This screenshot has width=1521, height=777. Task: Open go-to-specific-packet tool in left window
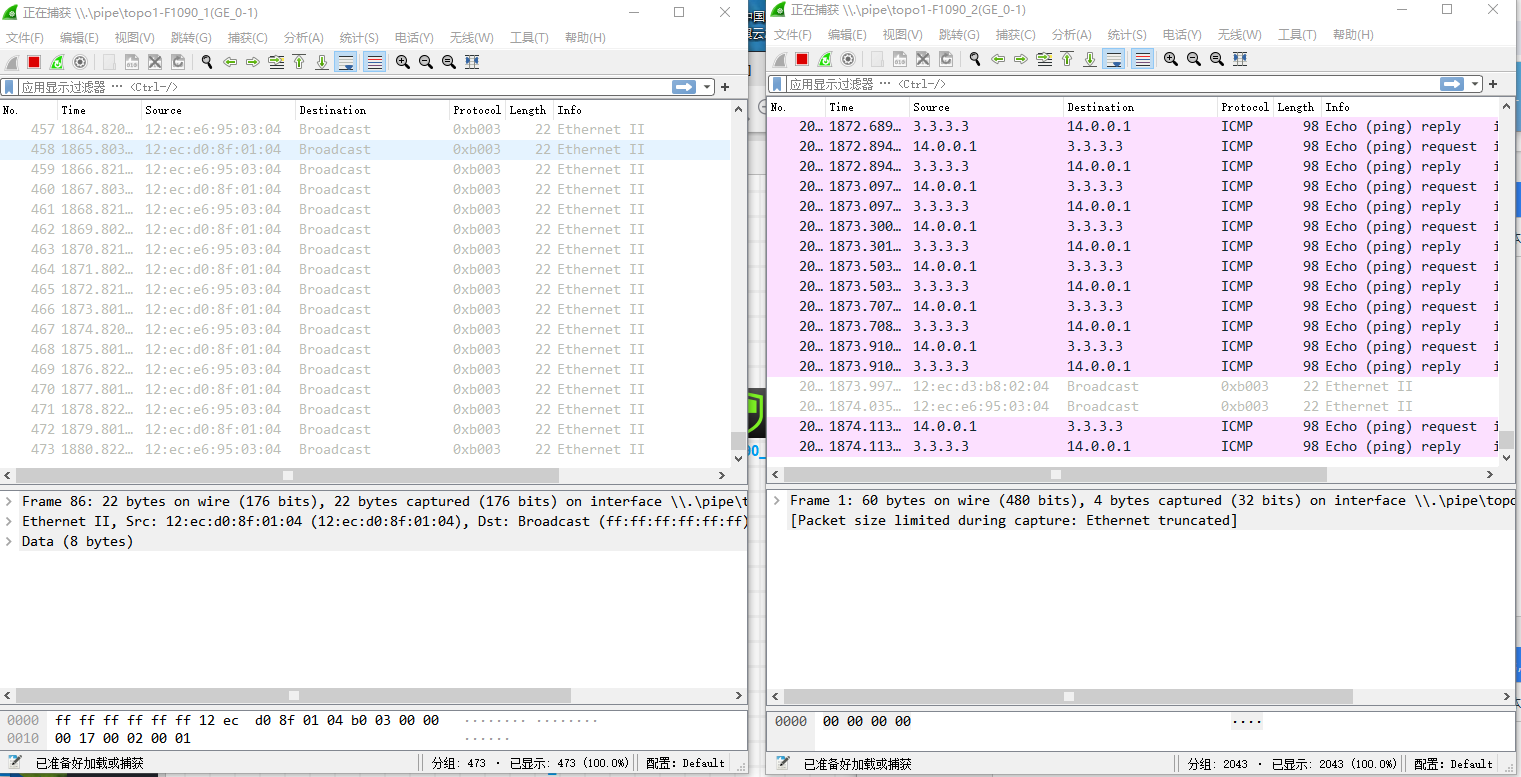click(276, 62)
